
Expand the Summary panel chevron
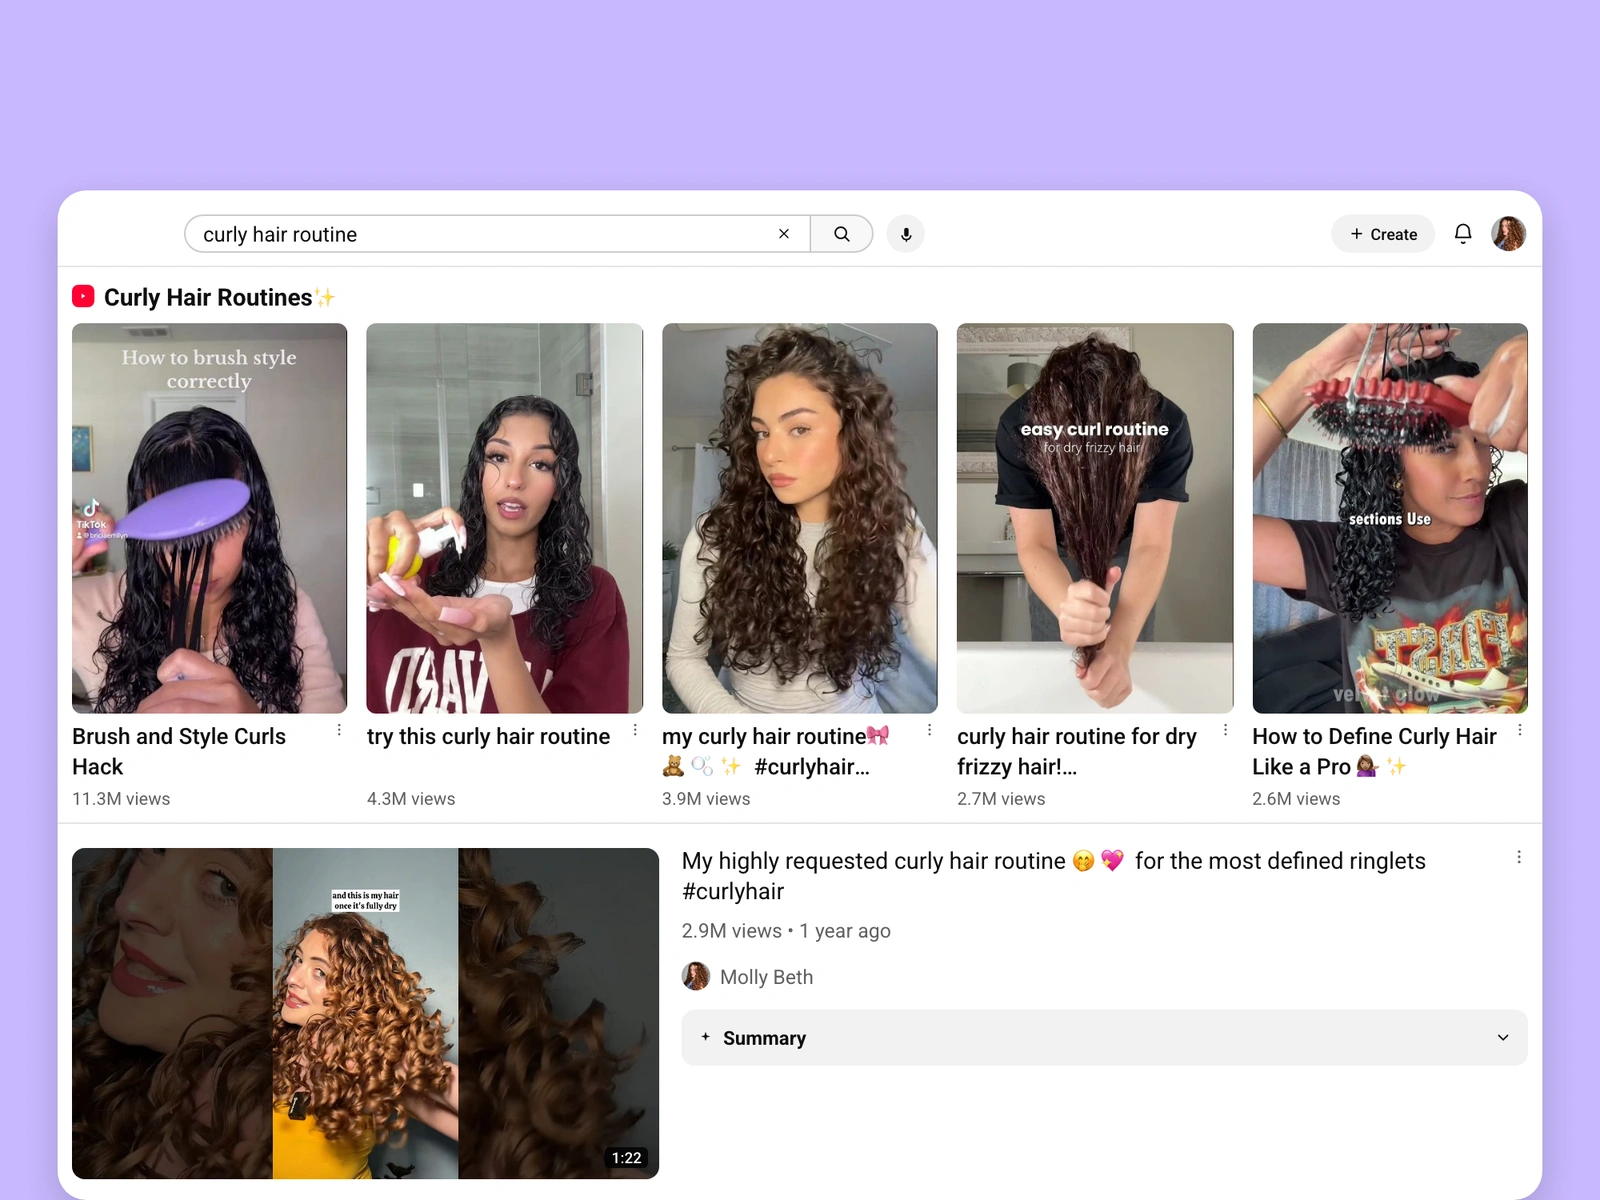(x=1503, y=1038)
